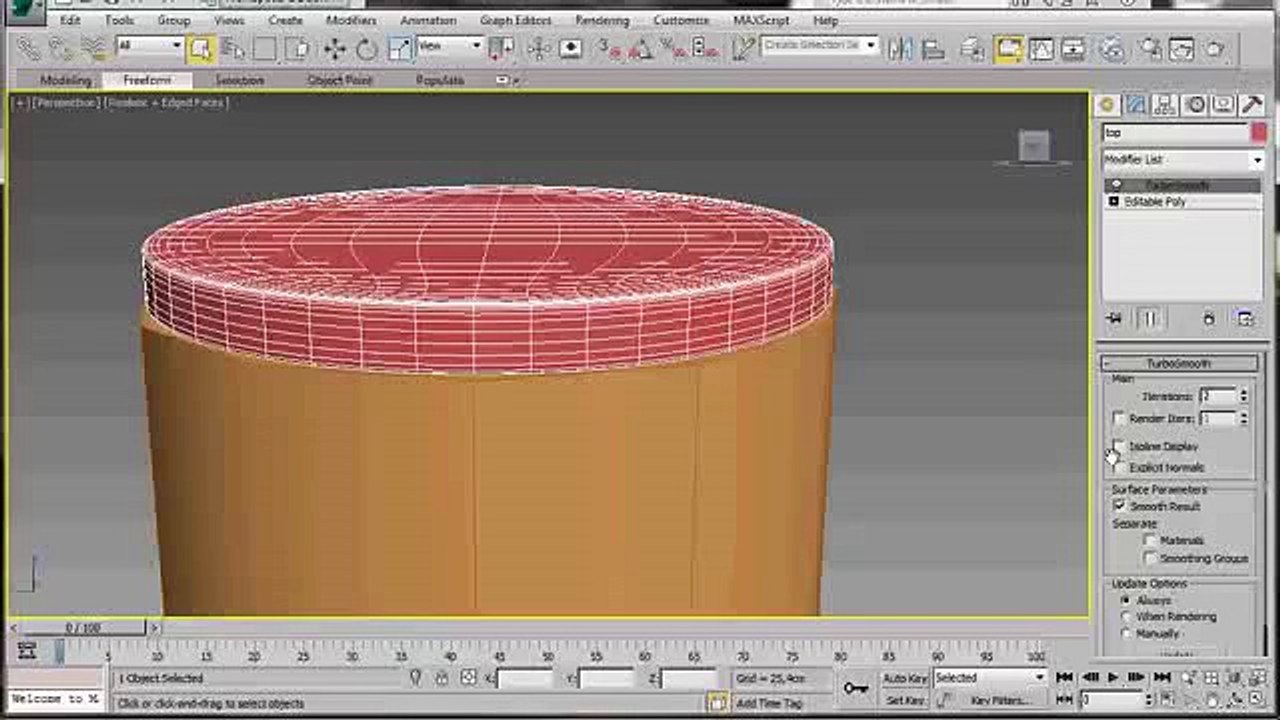Select the Select Object tool
1280x720 pixels.
coord(201,48)
